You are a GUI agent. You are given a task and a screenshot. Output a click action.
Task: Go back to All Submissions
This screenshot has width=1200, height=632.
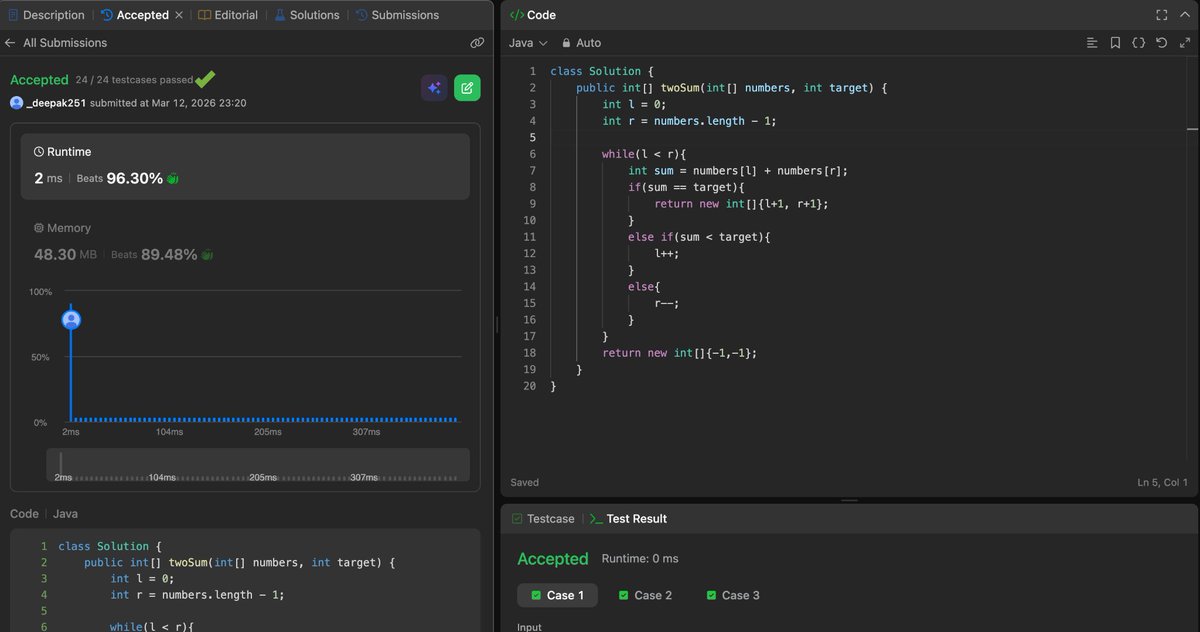pos(56,43)
